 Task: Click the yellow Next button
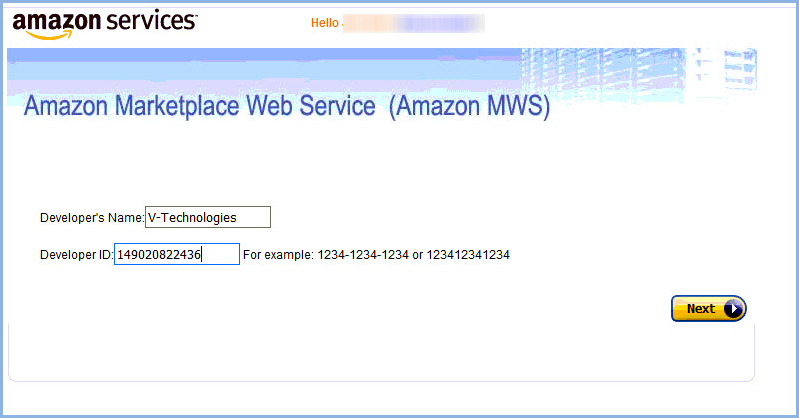click(708, 308)
